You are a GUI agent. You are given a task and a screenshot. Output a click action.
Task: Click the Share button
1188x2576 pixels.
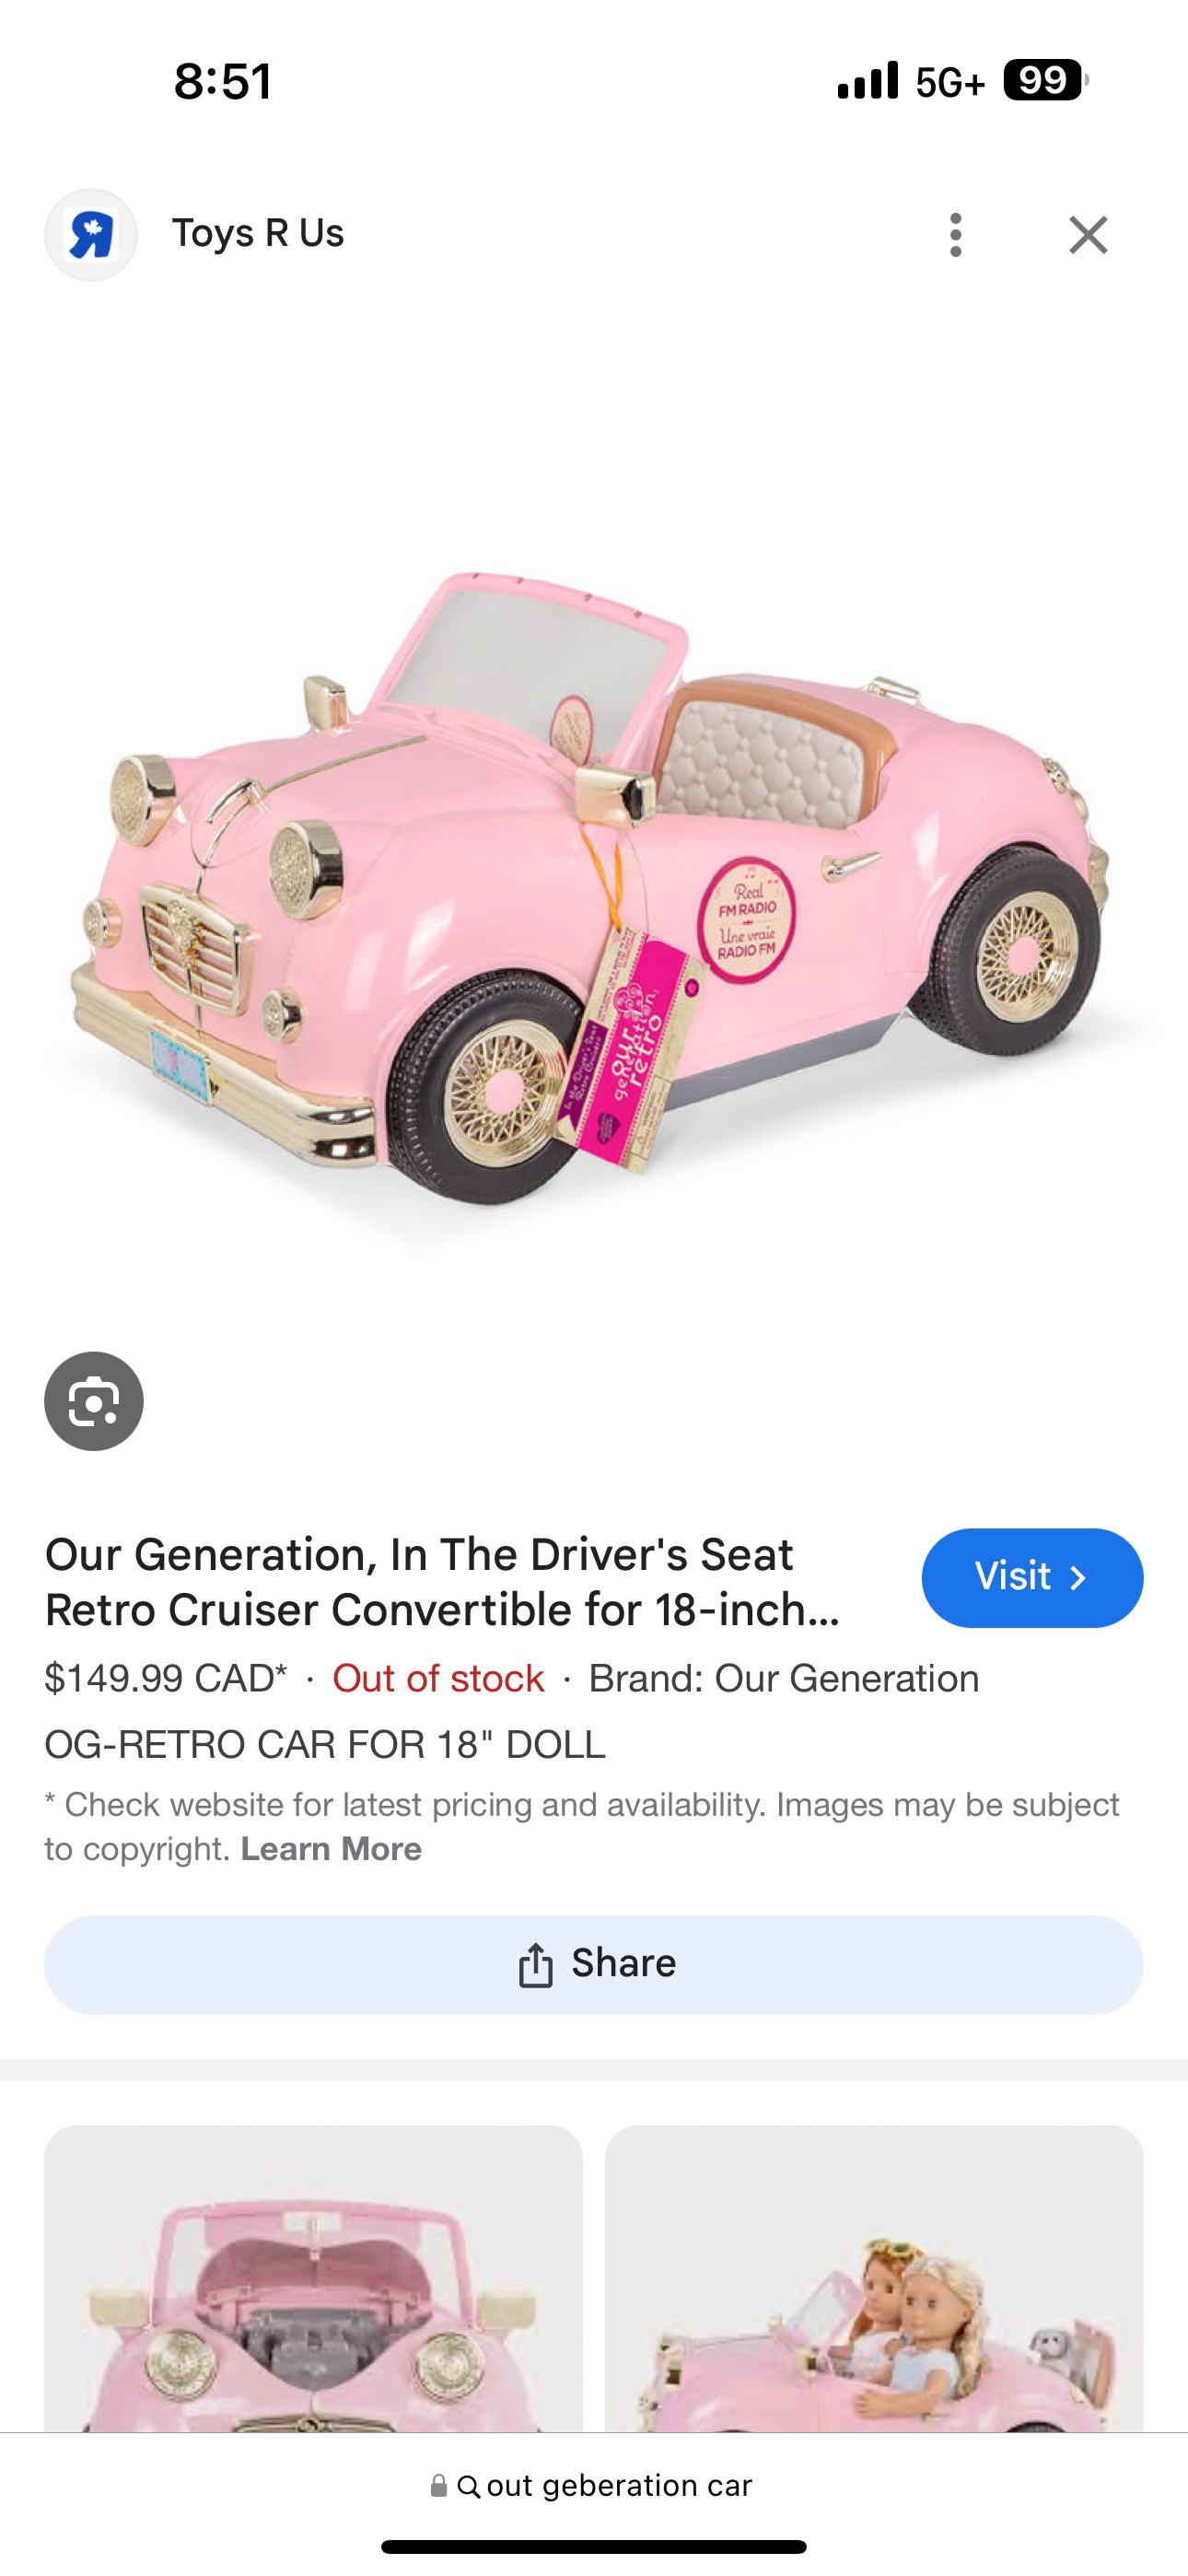(594, 1964)
